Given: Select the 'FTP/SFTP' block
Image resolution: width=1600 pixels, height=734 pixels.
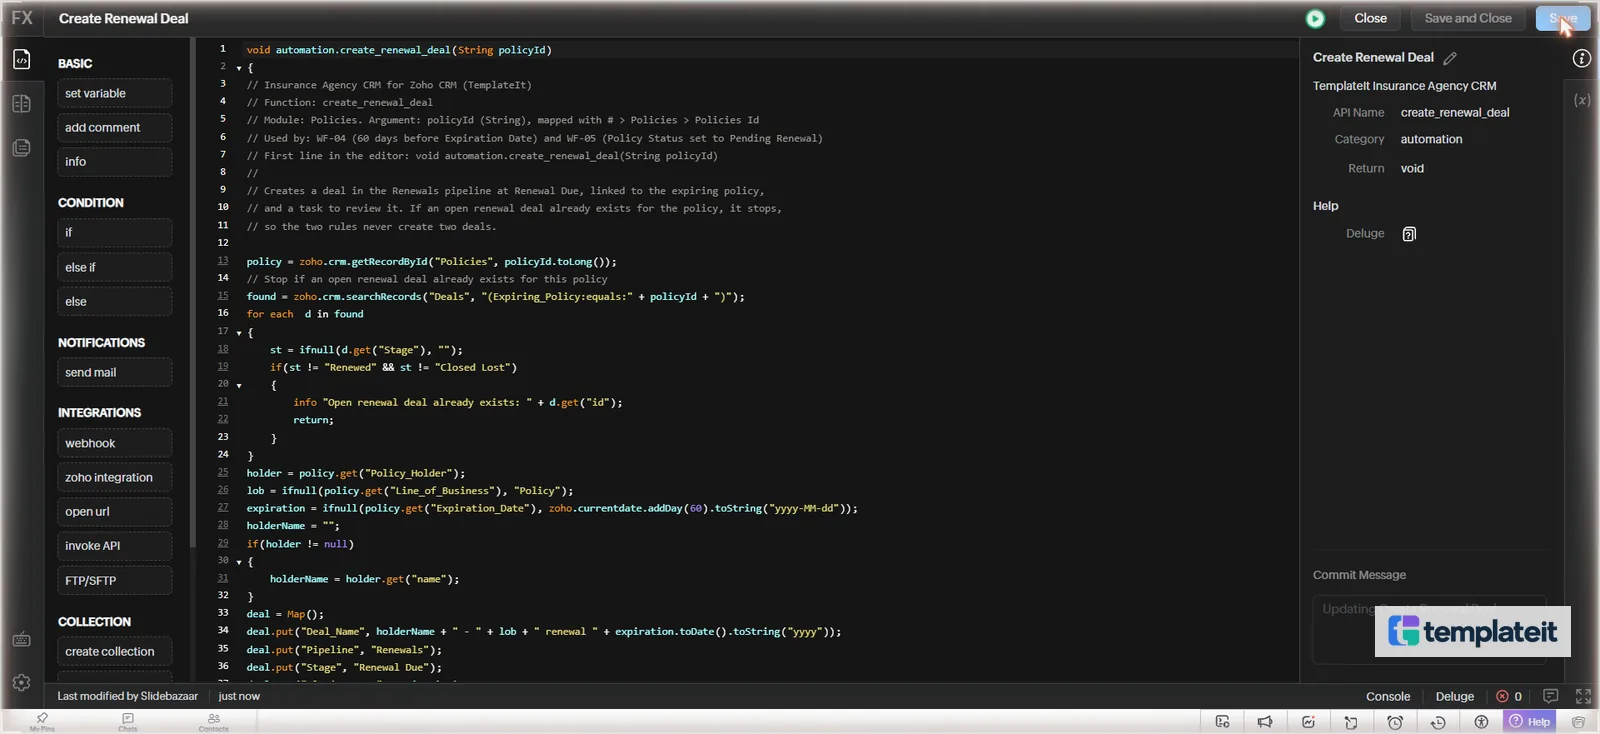Looking at the screenshot, I should 114,581.
